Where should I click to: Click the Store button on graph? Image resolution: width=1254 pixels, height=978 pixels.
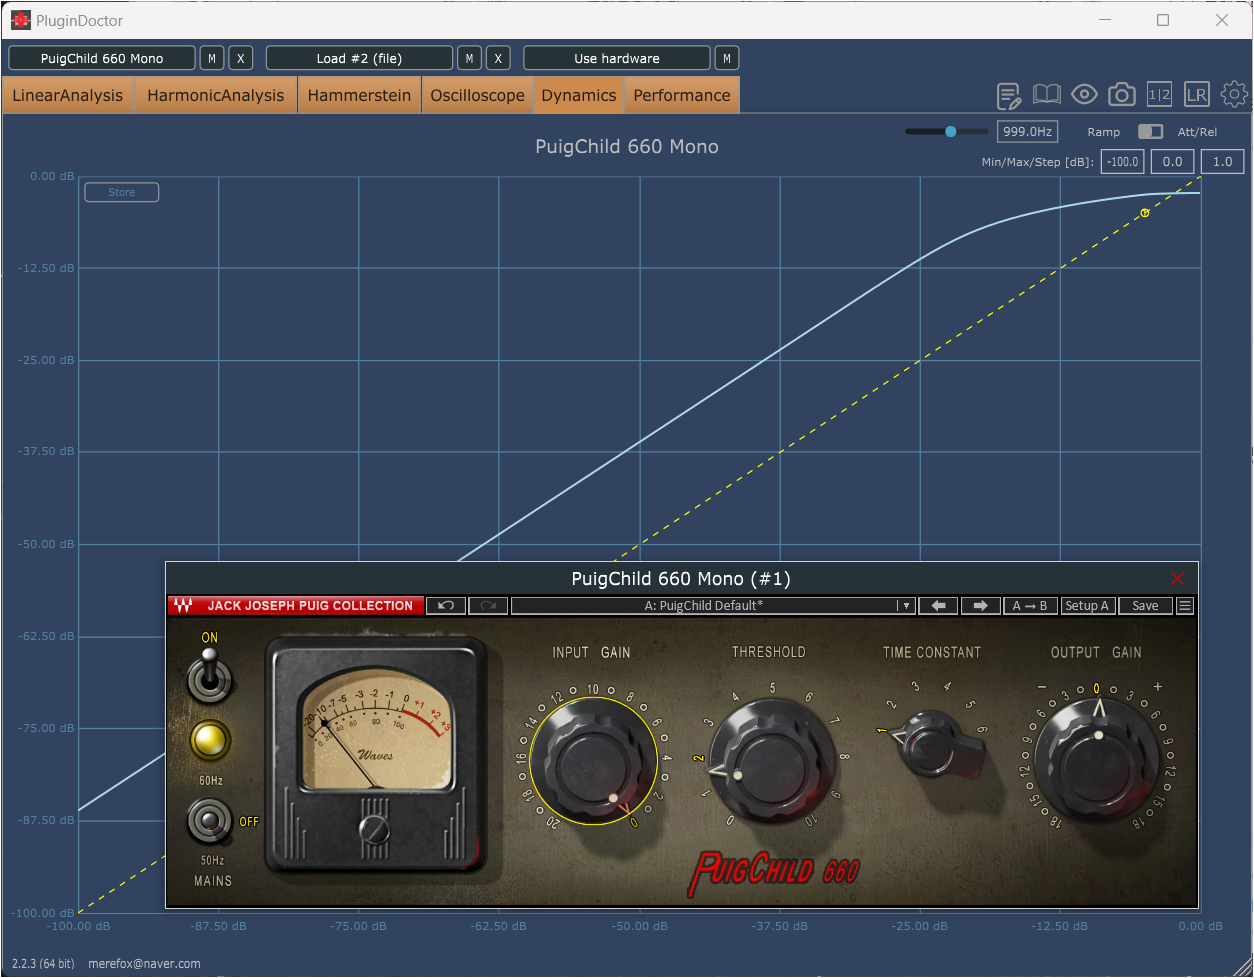pos(121,192)
